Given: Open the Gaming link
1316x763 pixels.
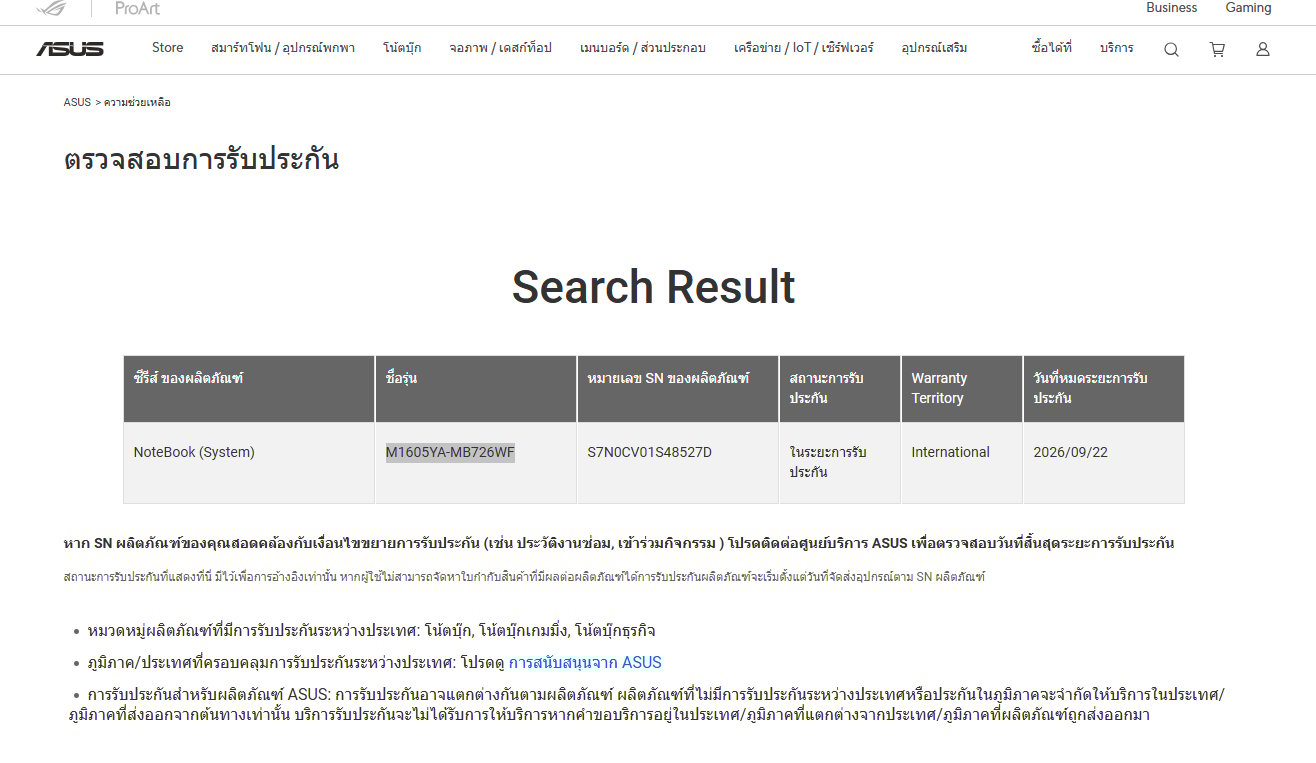Looking at the screenshot, I should pyautogui.click(x=1248, y=8).
